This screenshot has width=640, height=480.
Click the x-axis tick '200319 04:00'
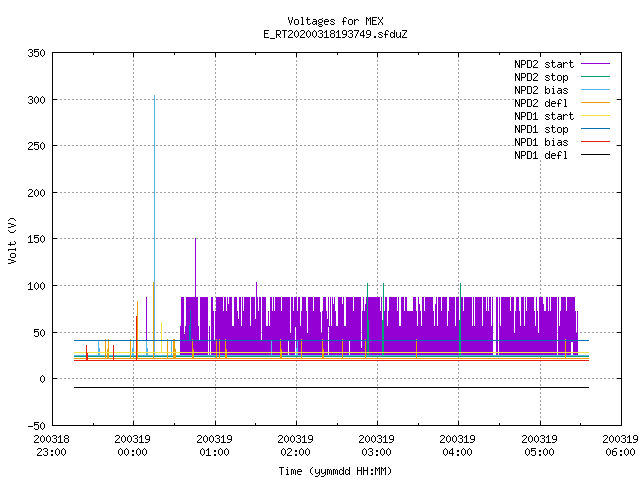(x=457, y=446)
